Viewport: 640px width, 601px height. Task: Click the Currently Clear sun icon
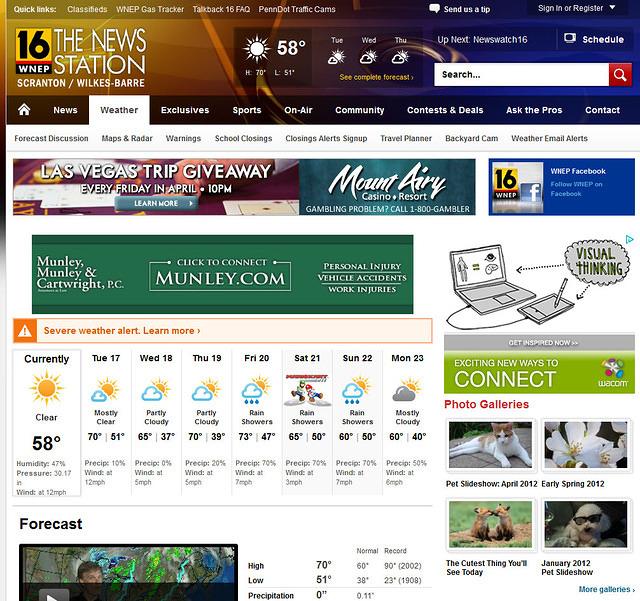[x=47, y=388]
